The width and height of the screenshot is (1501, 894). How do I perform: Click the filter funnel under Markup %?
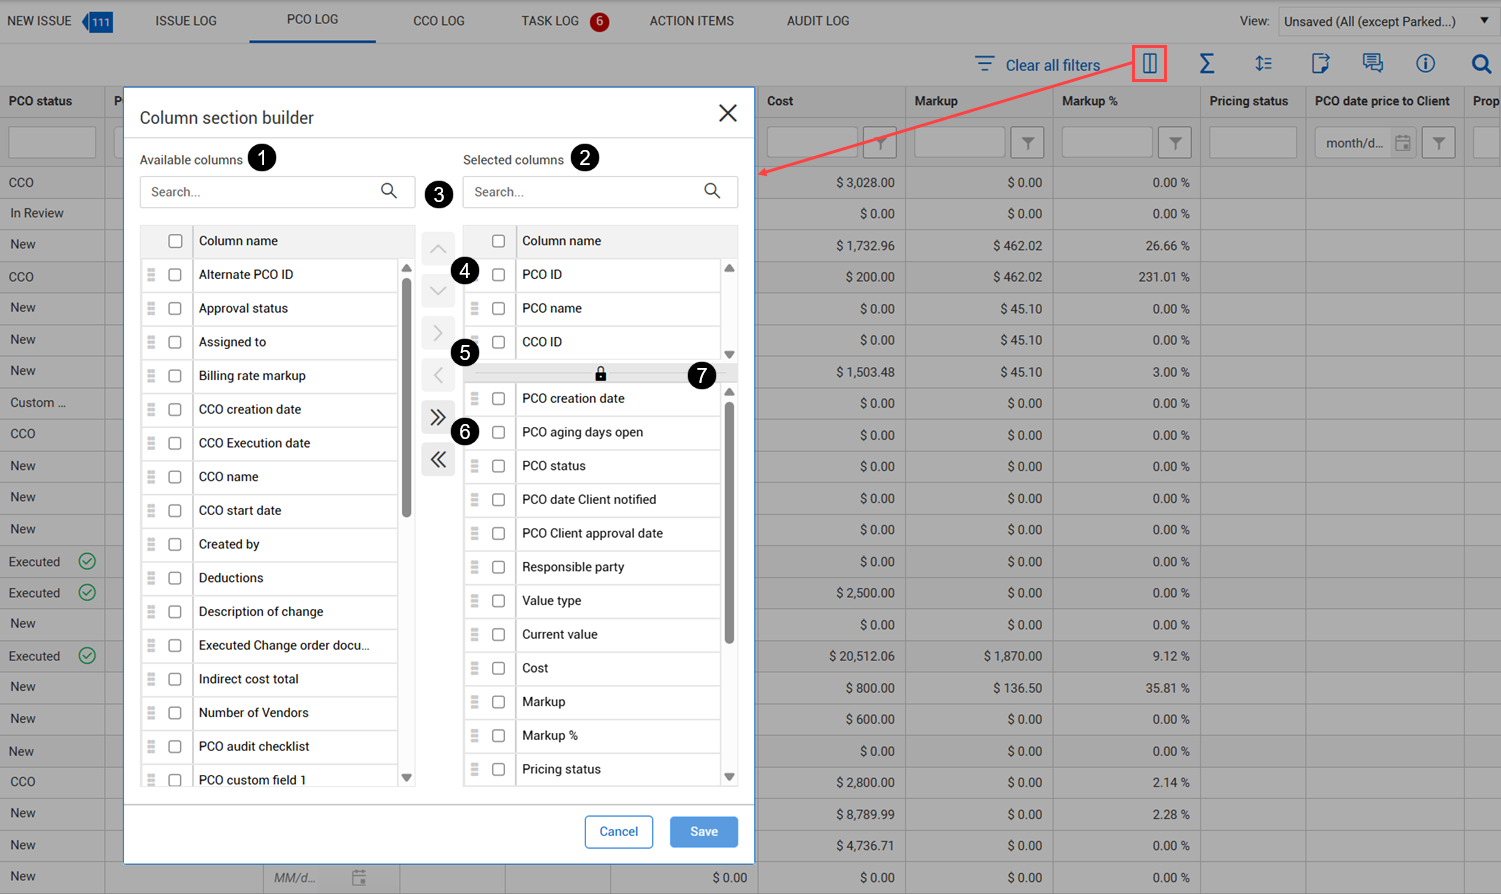point(1175,143)
